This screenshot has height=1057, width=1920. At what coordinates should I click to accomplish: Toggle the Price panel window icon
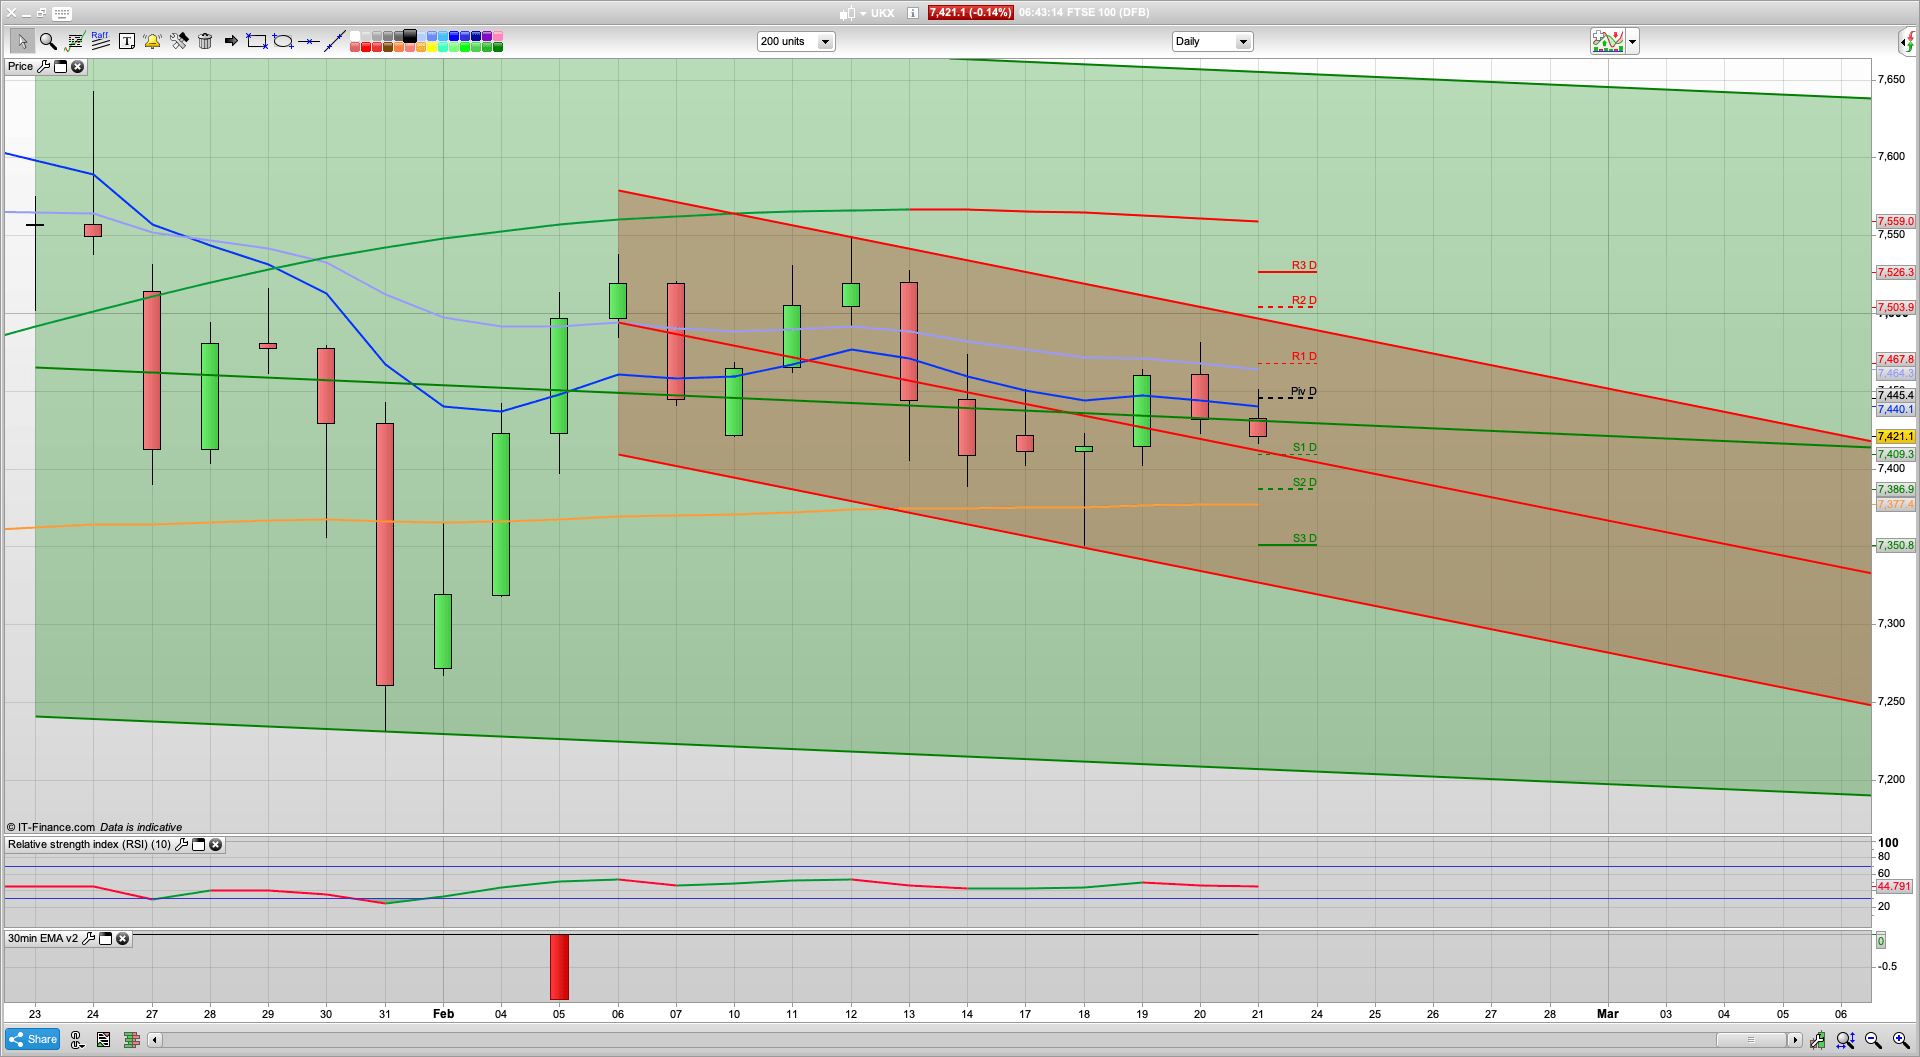click(60, 66)
